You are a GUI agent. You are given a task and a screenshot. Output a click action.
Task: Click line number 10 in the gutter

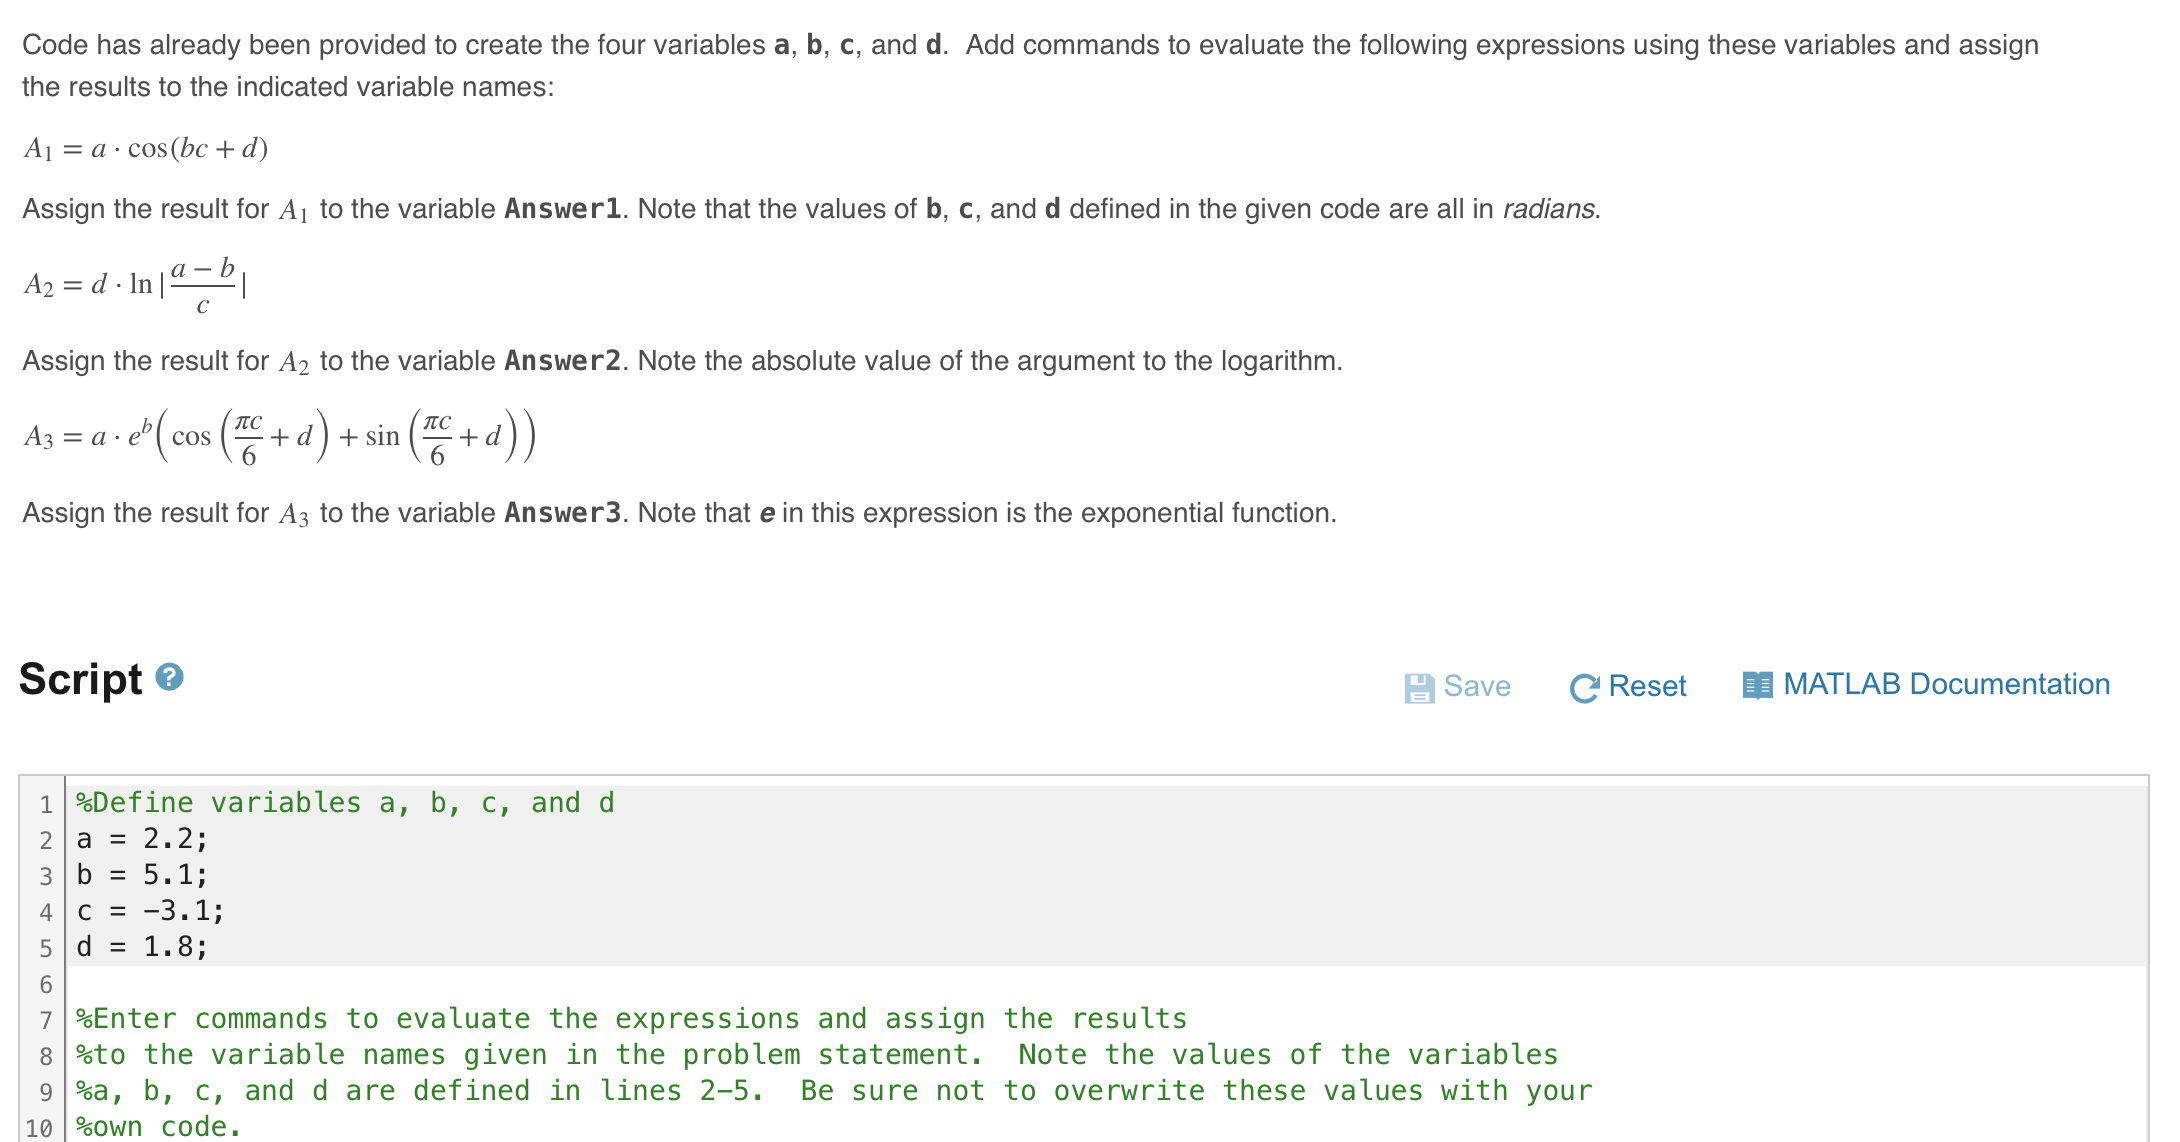pyautogui.click(x=41, y=1126)
